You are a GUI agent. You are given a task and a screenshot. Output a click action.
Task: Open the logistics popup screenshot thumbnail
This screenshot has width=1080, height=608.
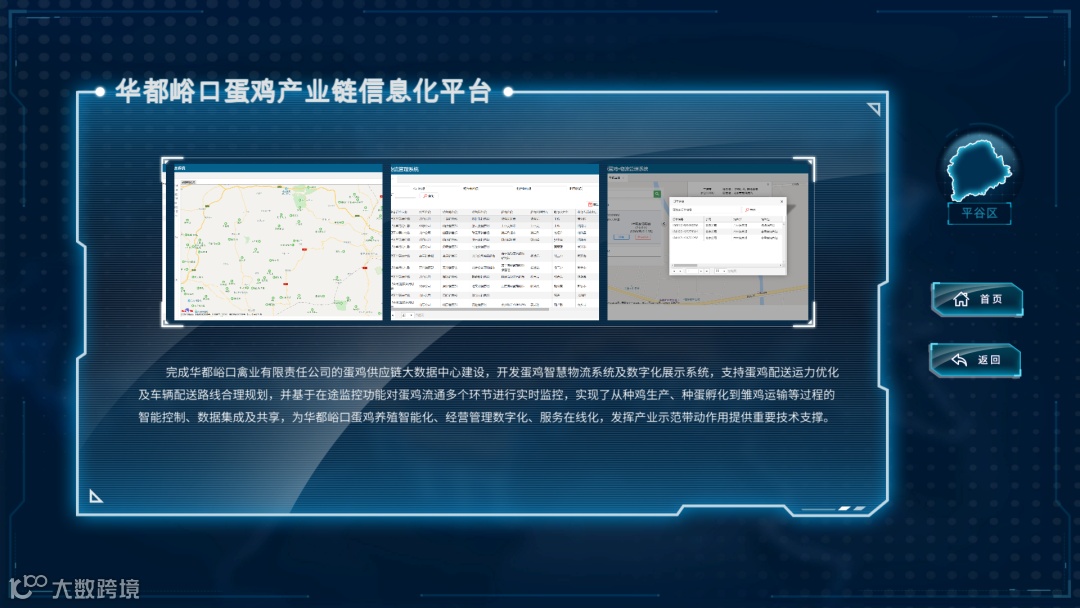[x=707, y=242]
